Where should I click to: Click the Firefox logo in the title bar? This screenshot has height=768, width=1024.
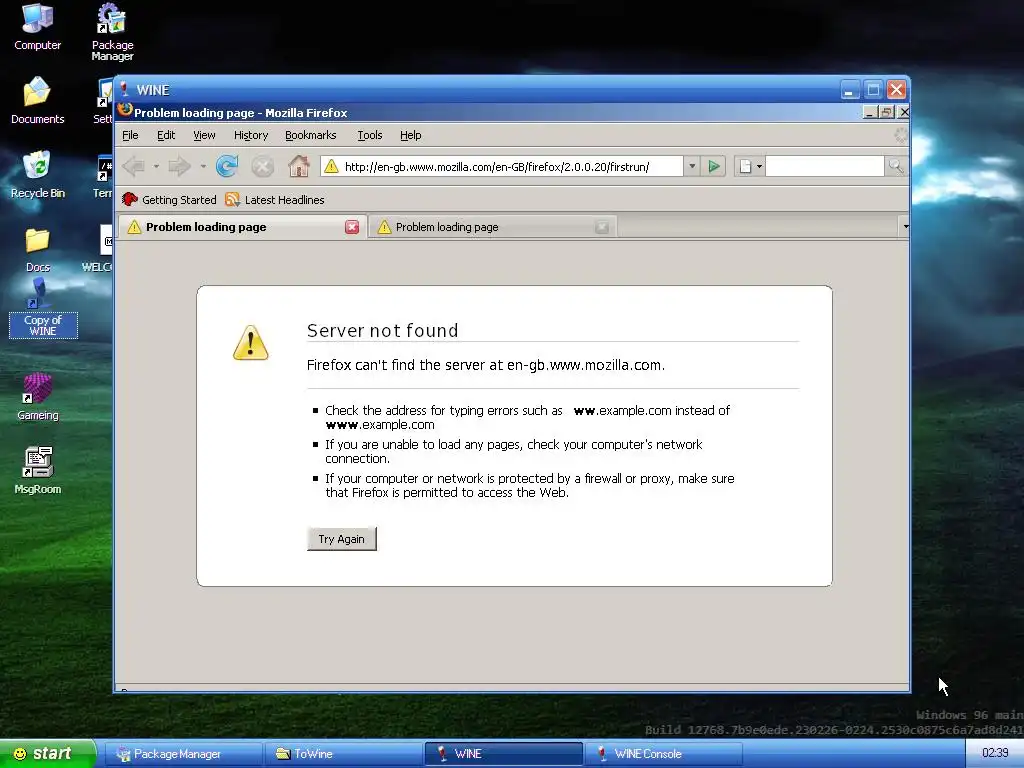click(x=124, y=110)
